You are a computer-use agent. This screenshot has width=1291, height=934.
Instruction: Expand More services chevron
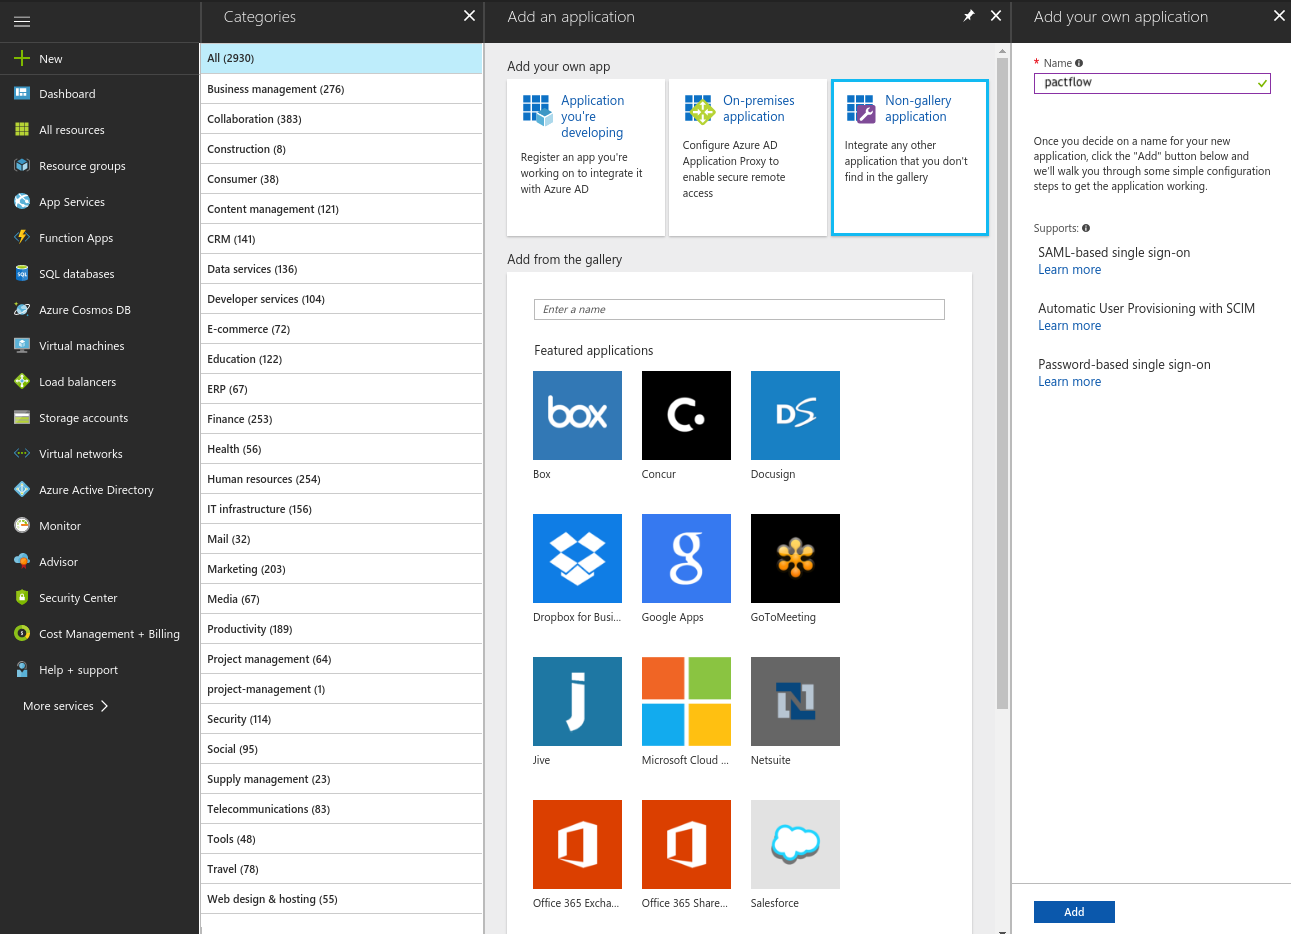coord(104,706)
